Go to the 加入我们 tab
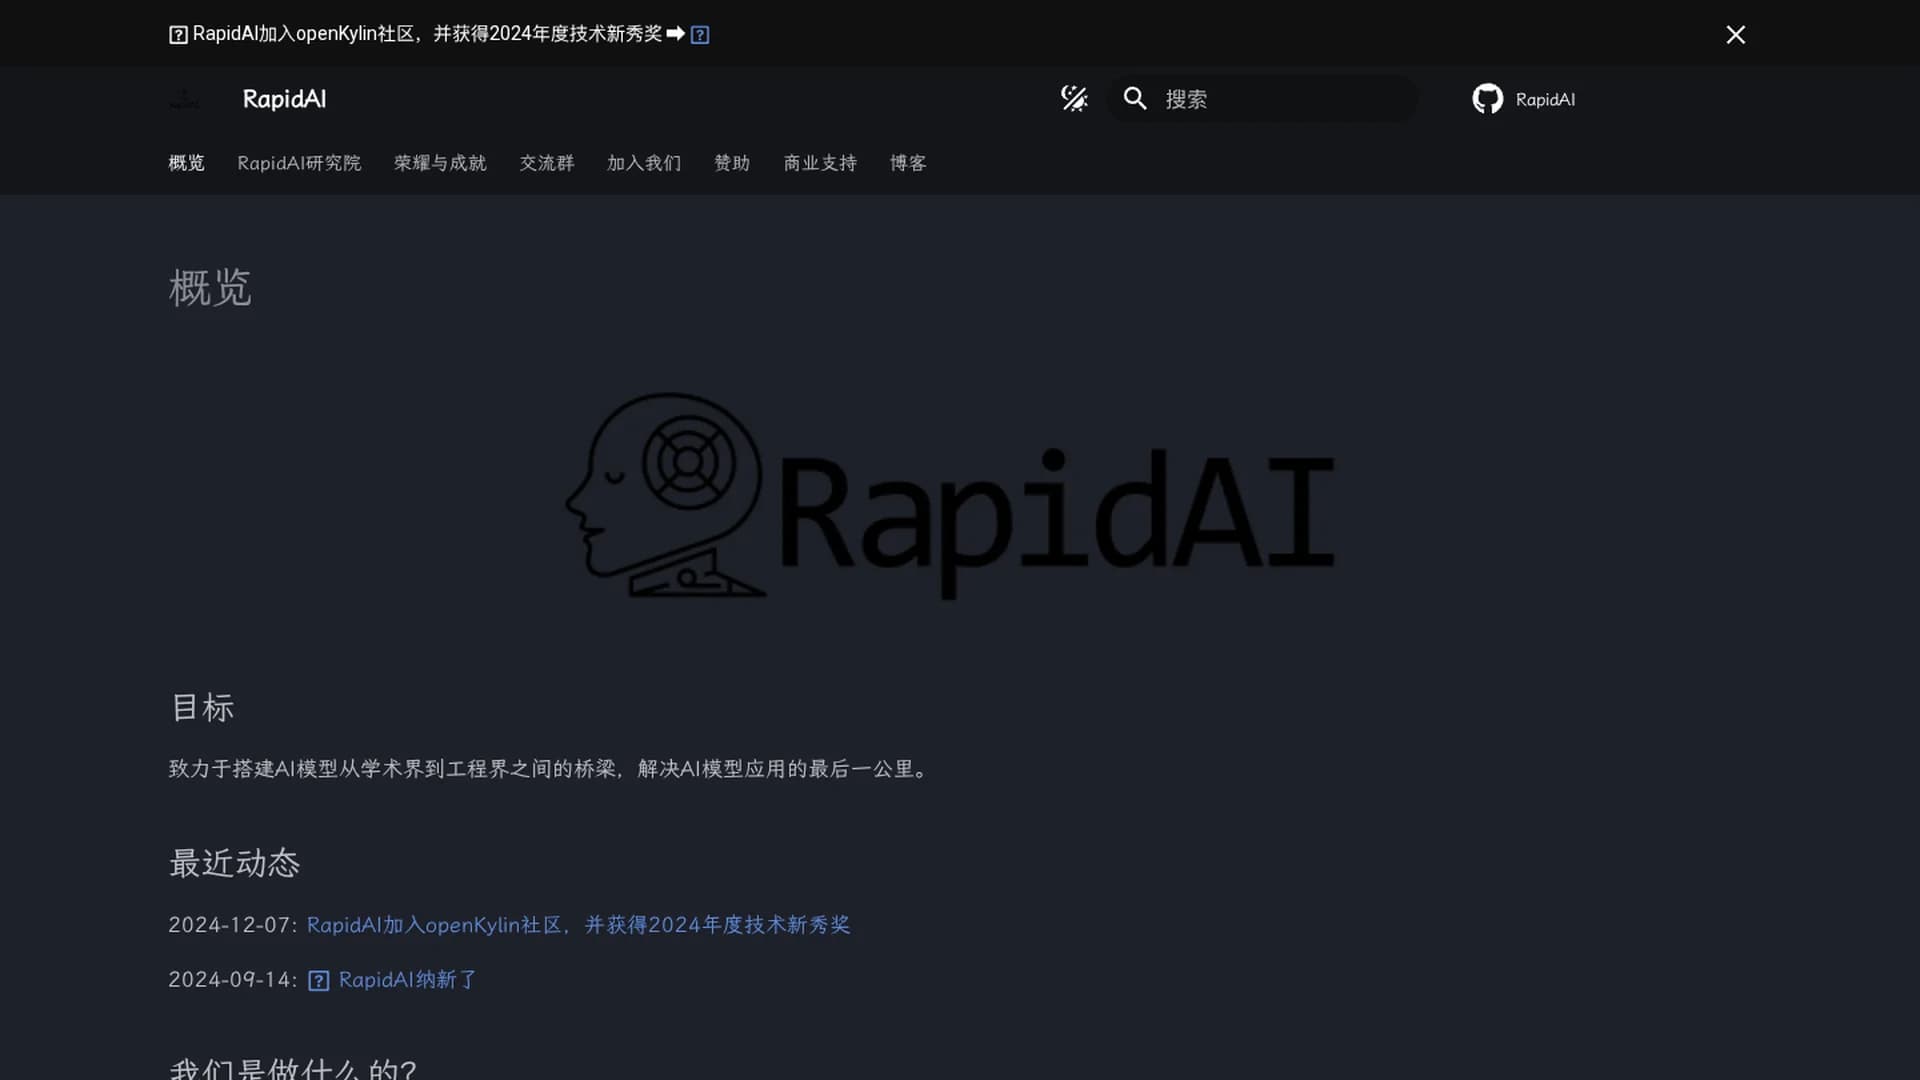 [644, 163]
